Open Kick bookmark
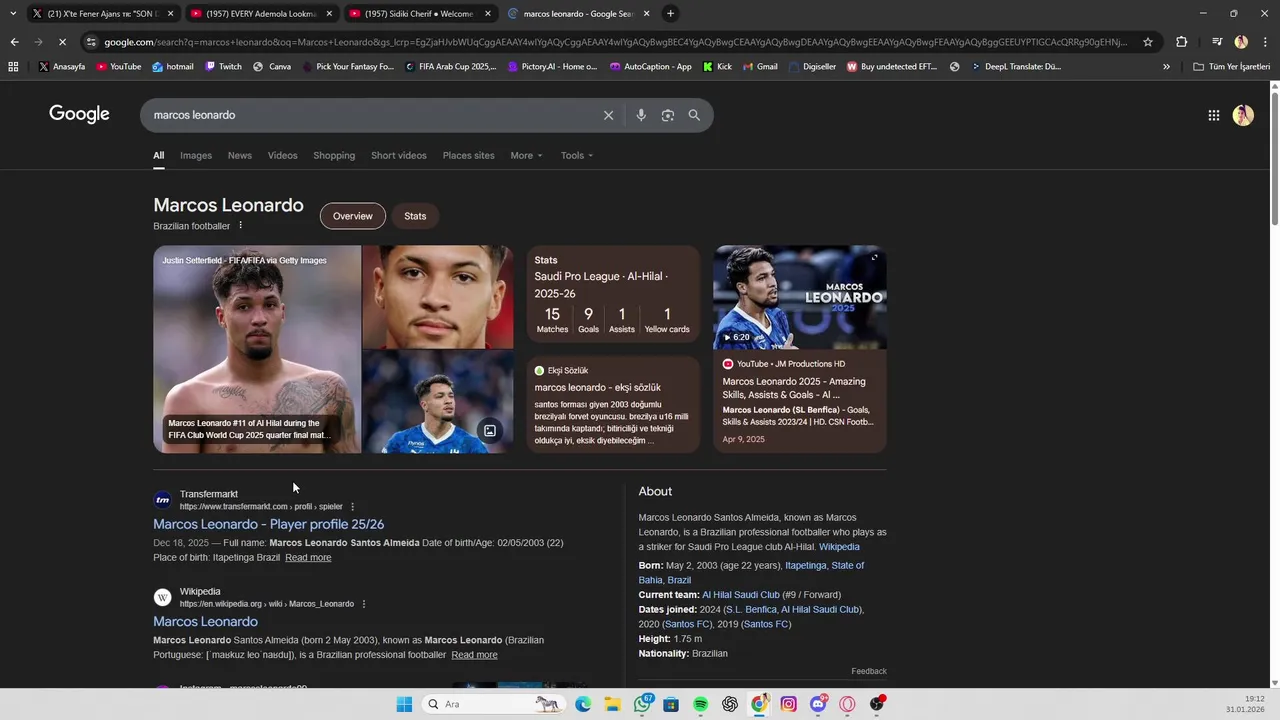Viewport: 1280px width, 720px height. (717, 67)
